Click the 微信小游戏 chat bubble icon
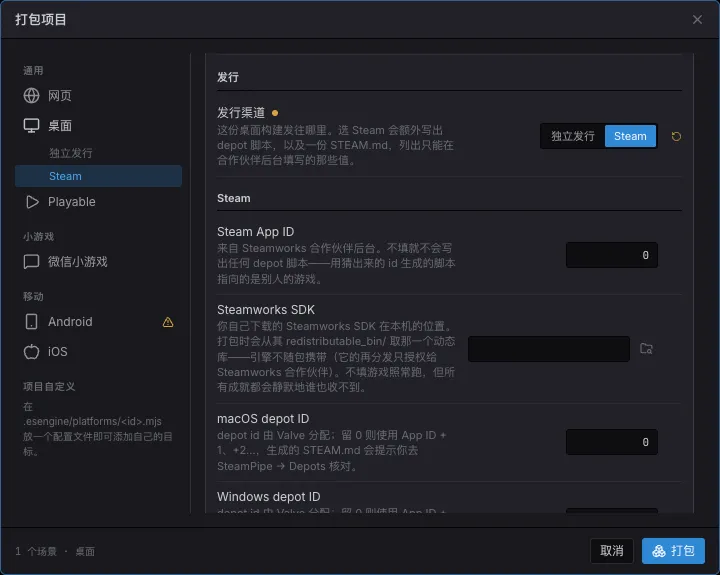720x575 pixels. click(31, 261)
